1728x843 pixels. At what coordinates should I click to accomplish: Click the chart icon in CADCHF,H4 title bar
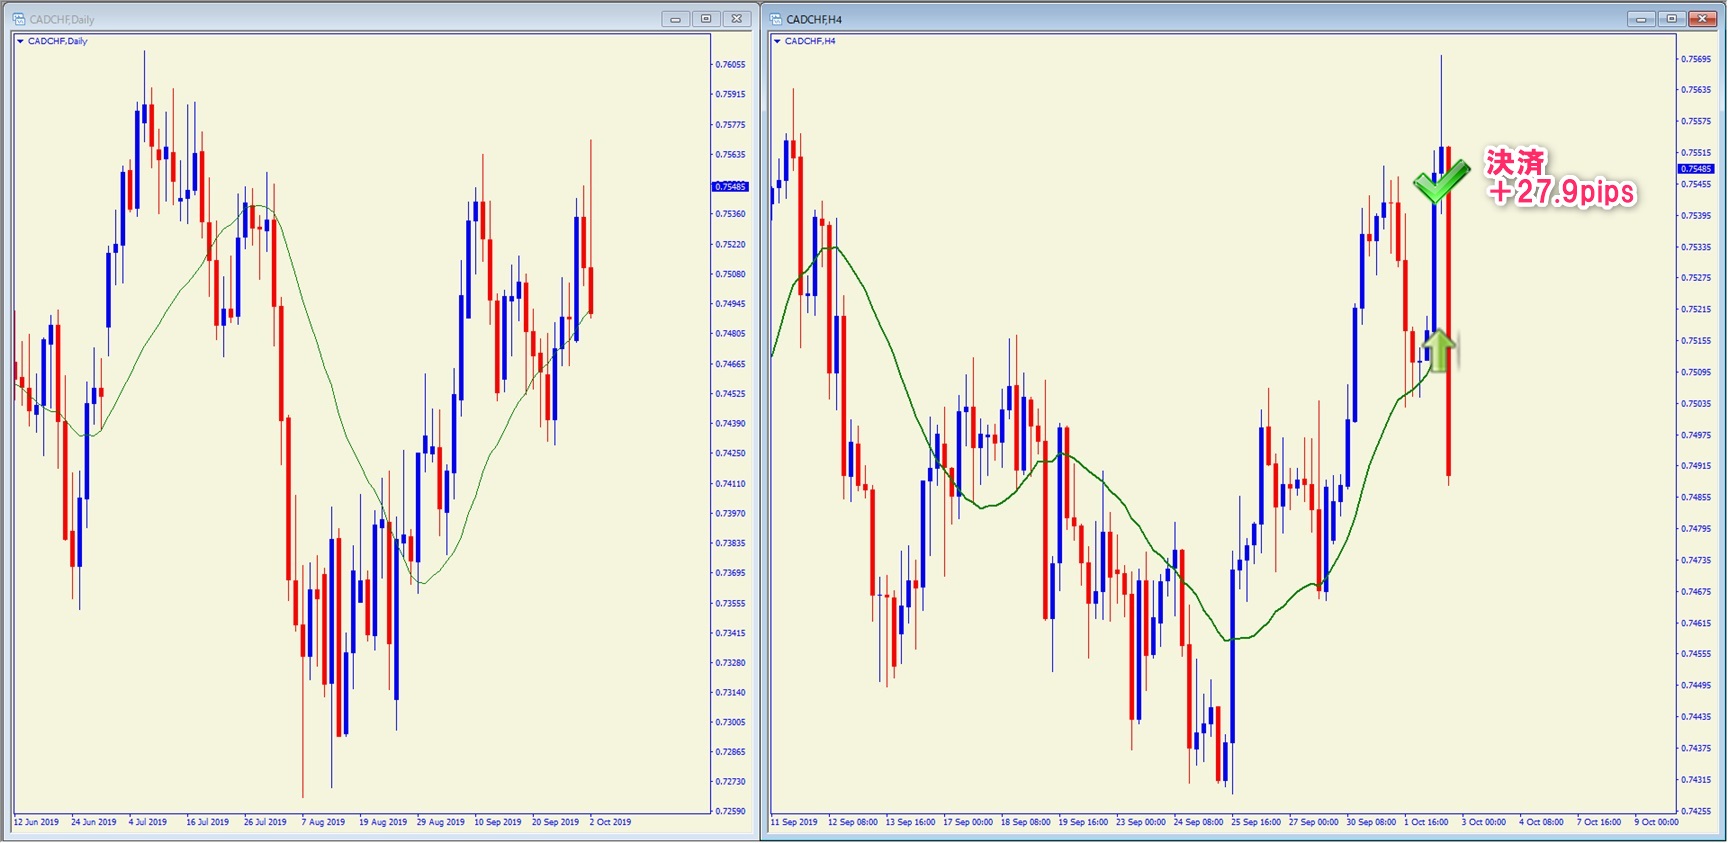(776, 19)
